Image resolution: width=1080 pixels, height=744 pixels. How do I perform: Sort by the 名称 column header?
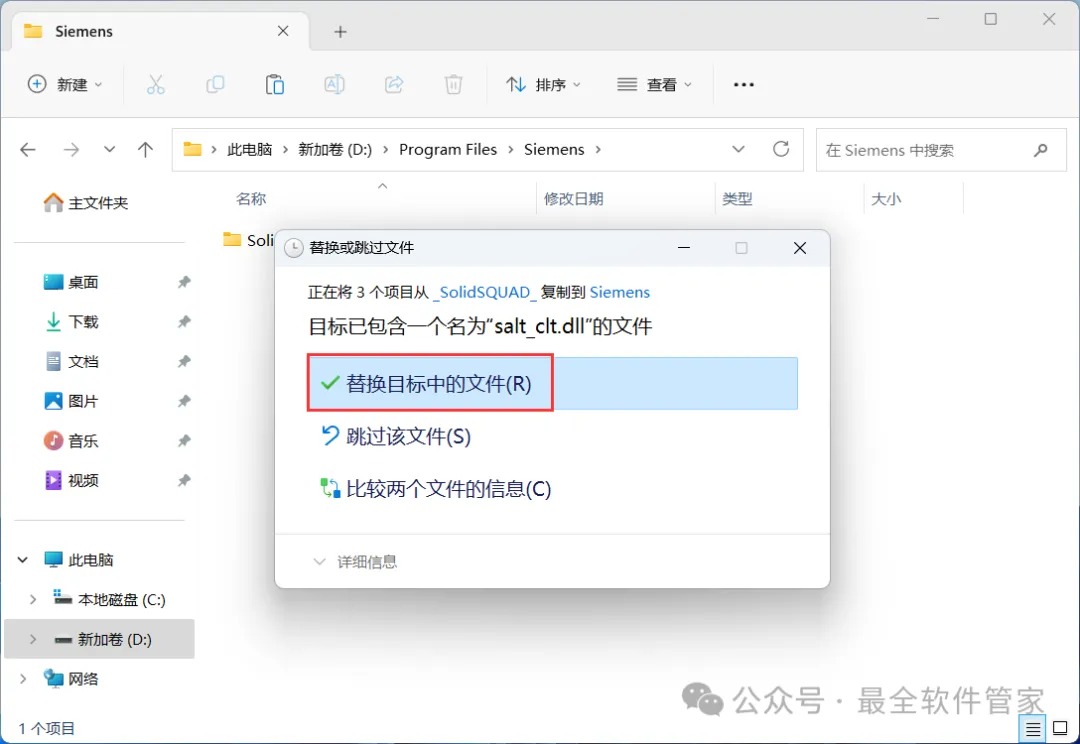pyautogui.click(x=251, y=199)
